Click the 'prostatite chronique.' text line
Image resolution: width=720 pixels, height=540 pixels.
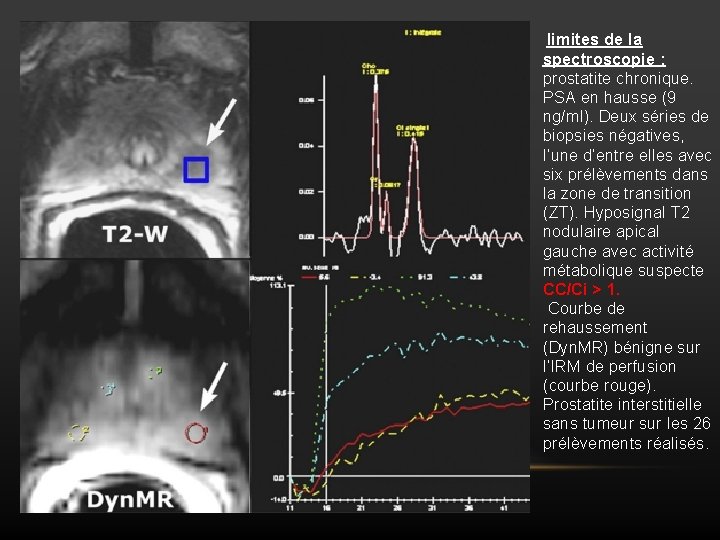[618, 79]
